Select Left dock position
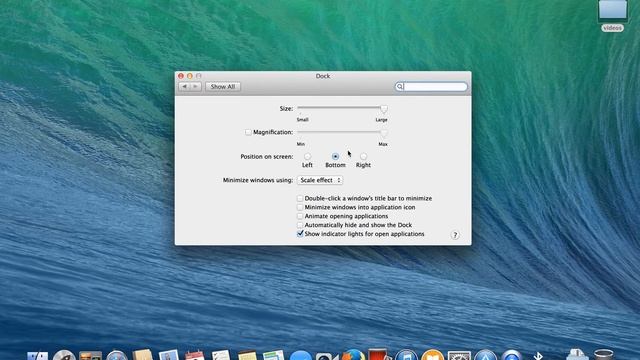 307,156
